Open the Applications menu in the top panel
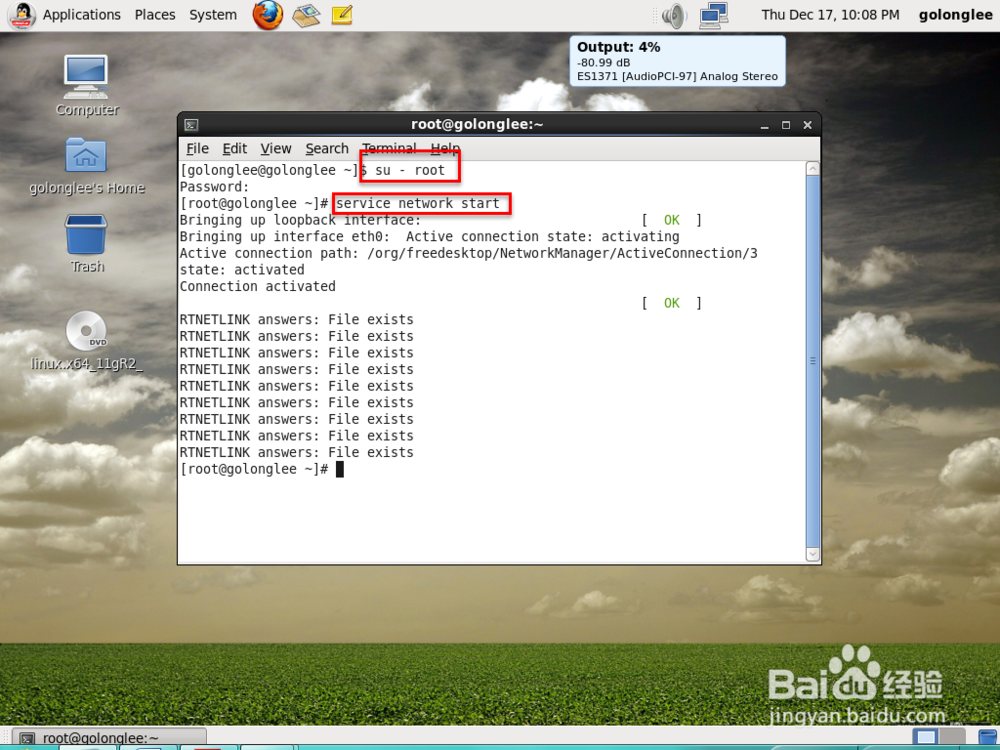The width and height of the screenshot is (1000, 750). coord(81,14)
